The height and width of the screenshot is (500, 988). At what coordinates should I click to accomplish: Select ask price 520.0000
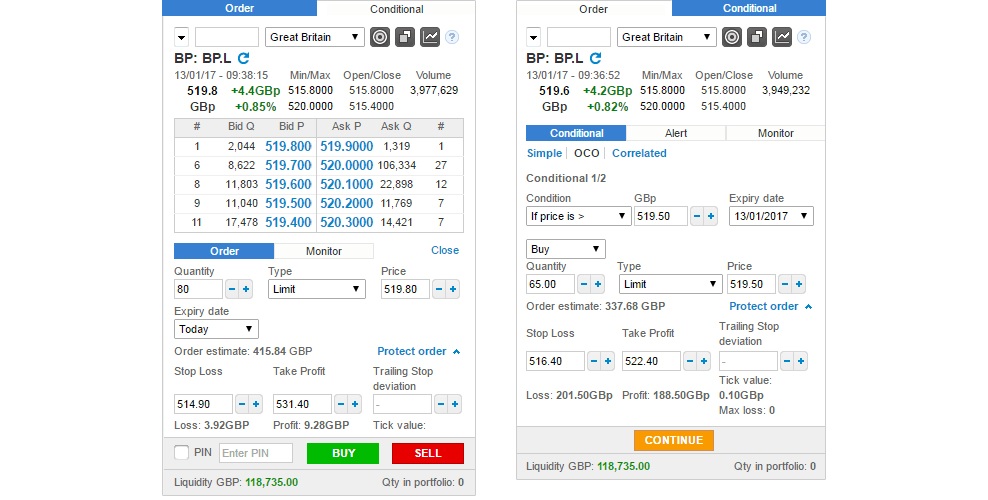coord(347,165)
